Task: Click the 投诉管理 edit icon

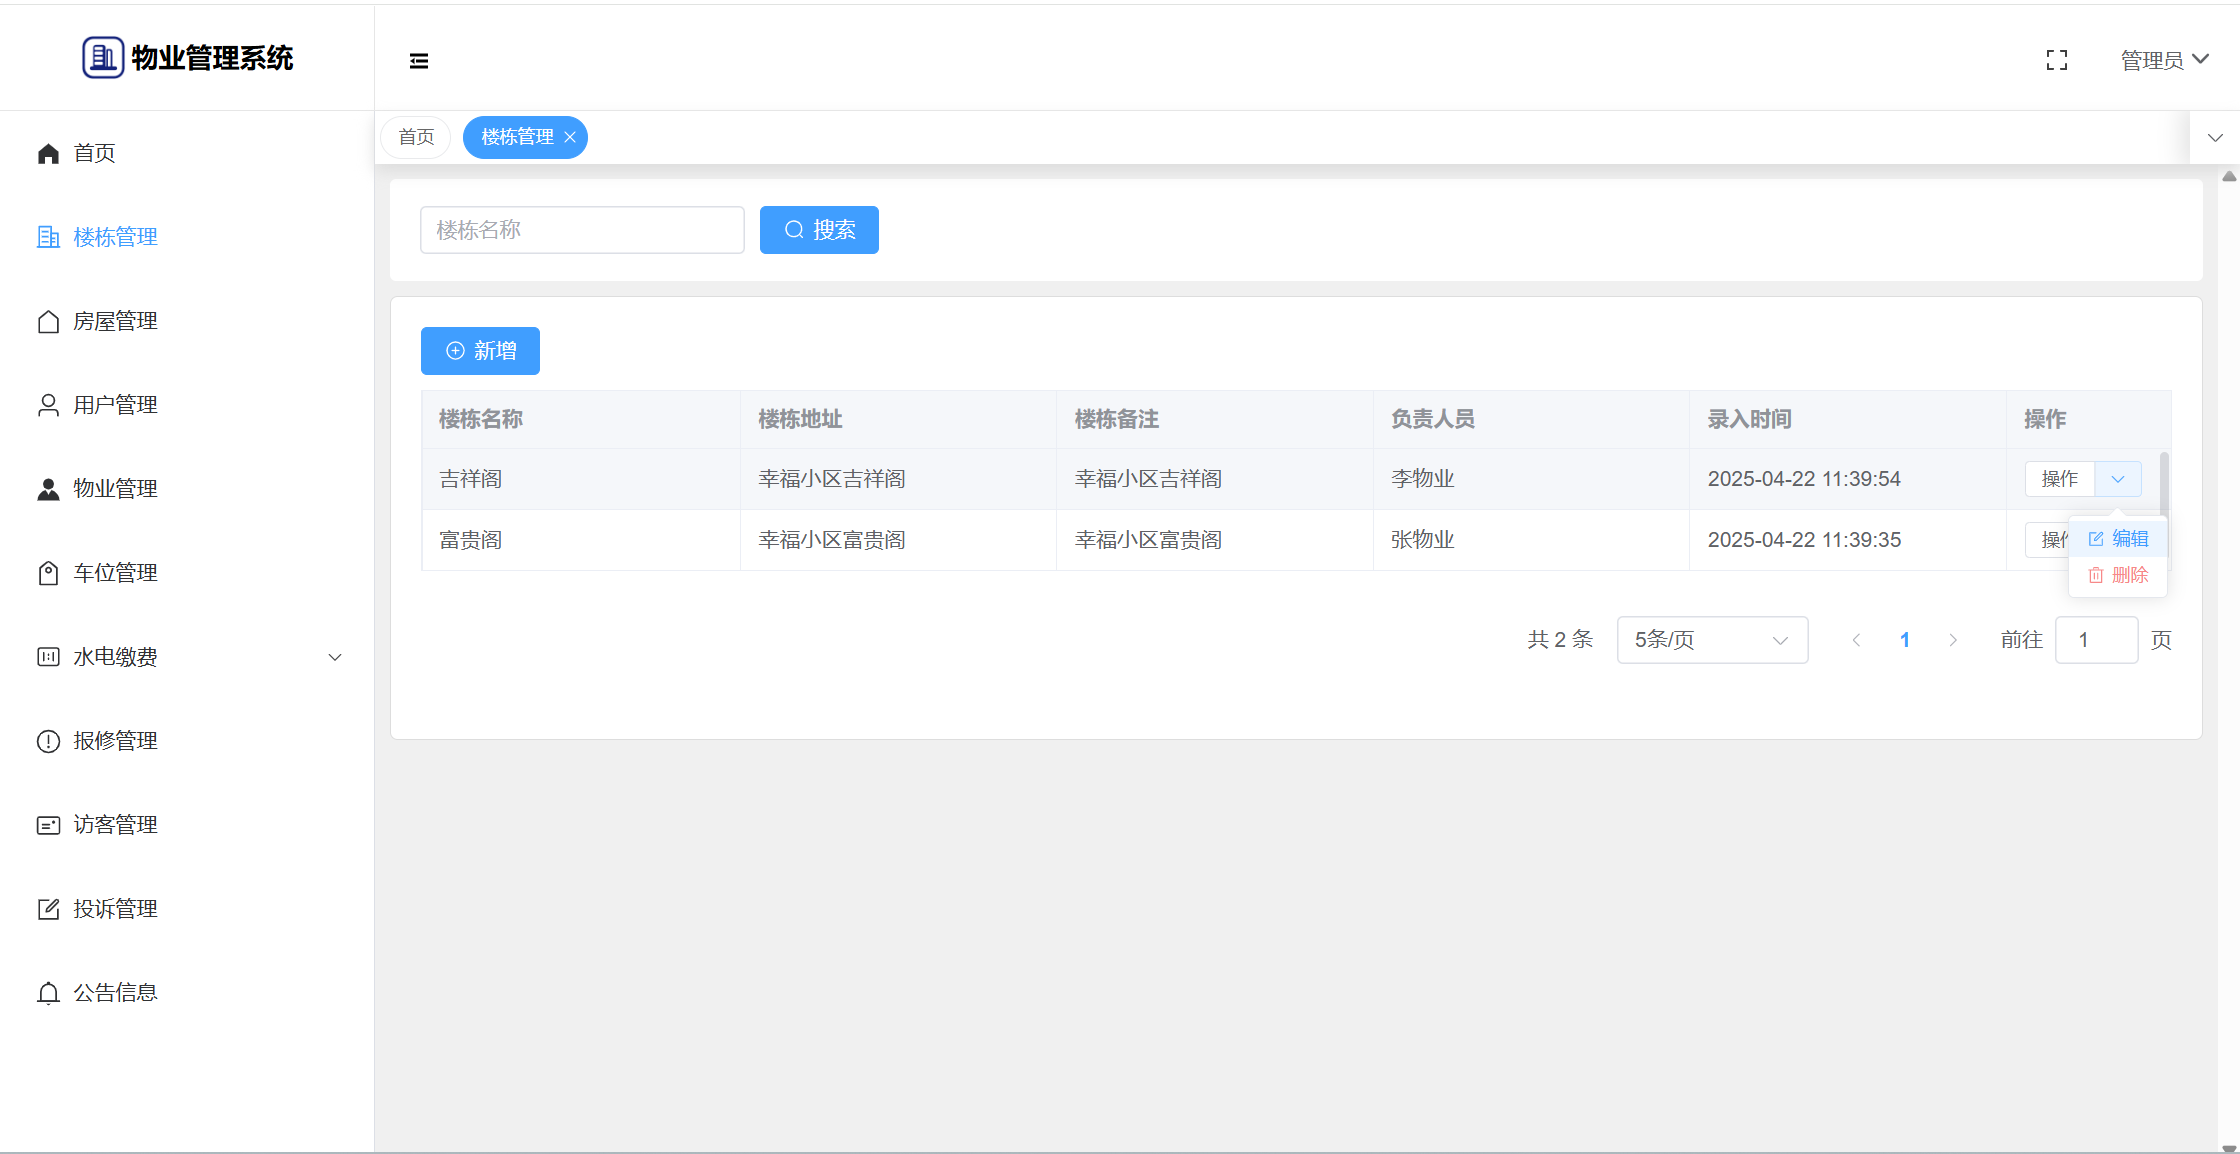Action: [x=48, y=909]
